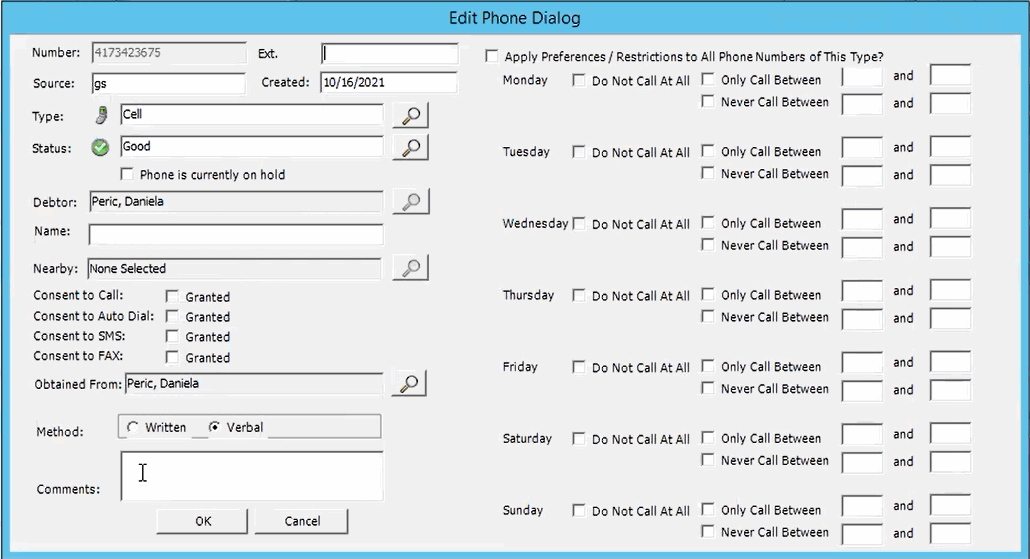The height and width of the screenshot is (559, 1030).
Task: Click the Nearby search magnifier icon
Action: pyautogui.click(x=410, y=268)
